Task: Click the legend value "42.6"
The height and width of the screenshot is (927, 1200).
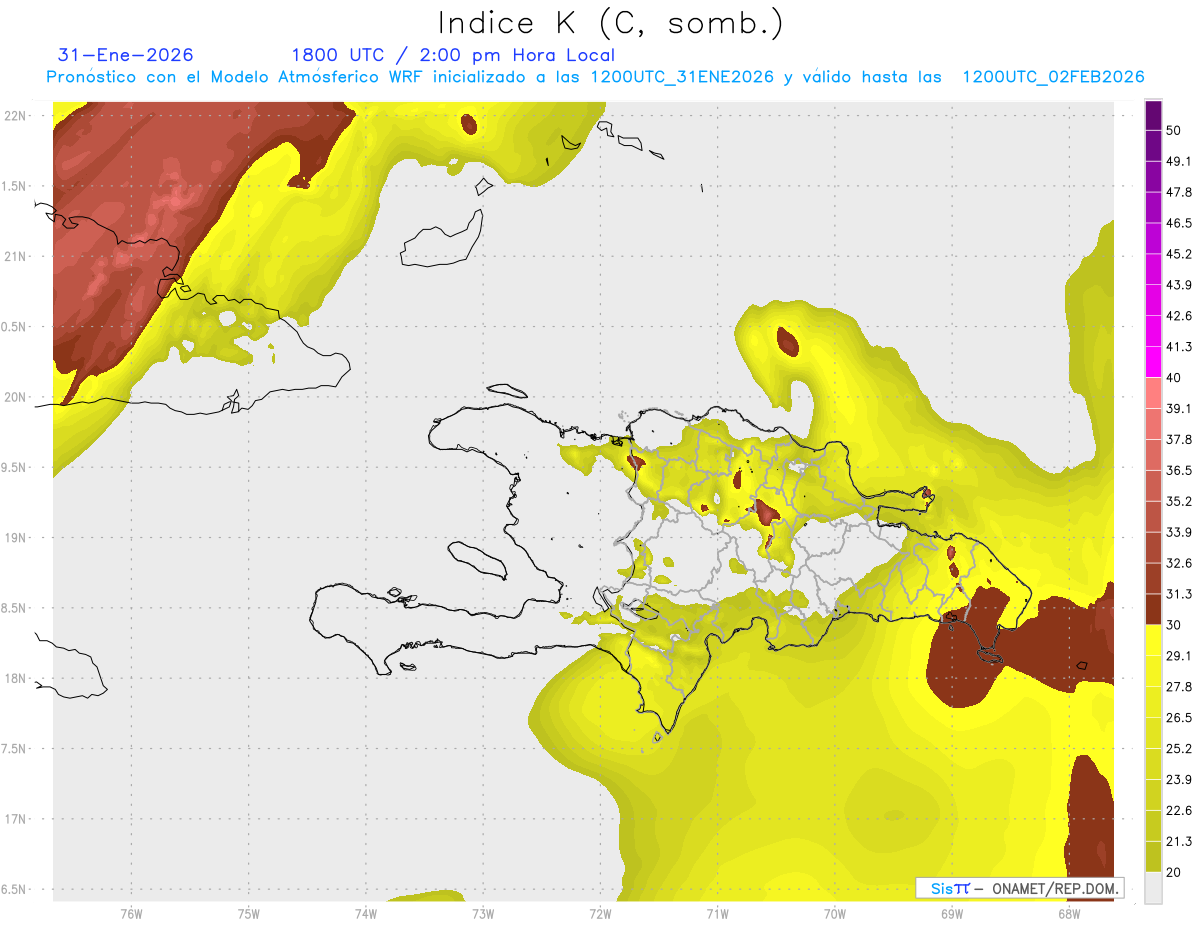Action: pyautogui.click(x=1179, y=315)
